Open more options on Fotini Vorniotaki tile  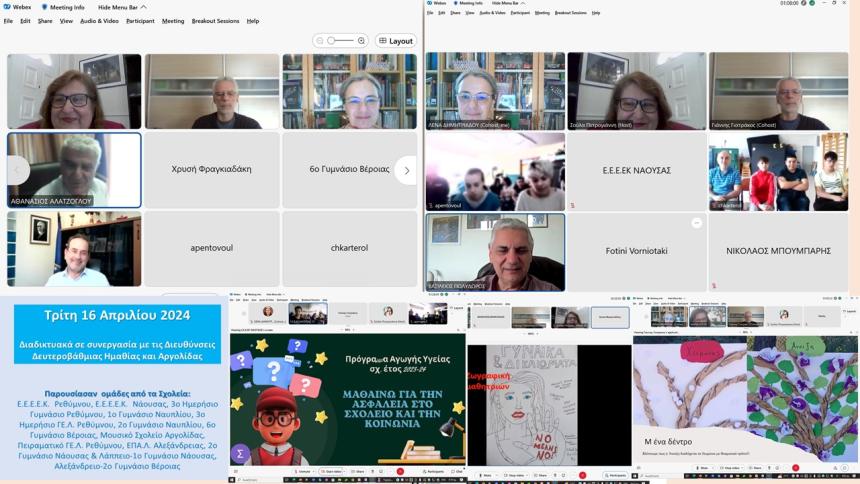[x=697, y=223]
